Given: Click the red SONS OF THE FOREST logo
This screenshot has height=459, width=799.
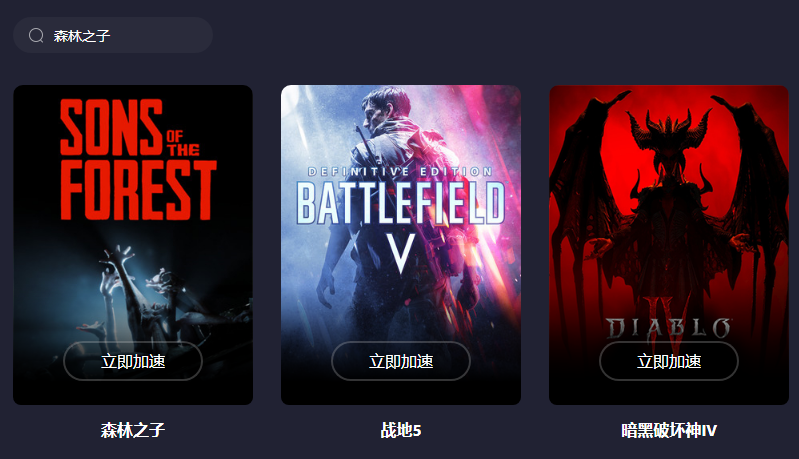Looking at the screenshot, I should tap(138, 159).
